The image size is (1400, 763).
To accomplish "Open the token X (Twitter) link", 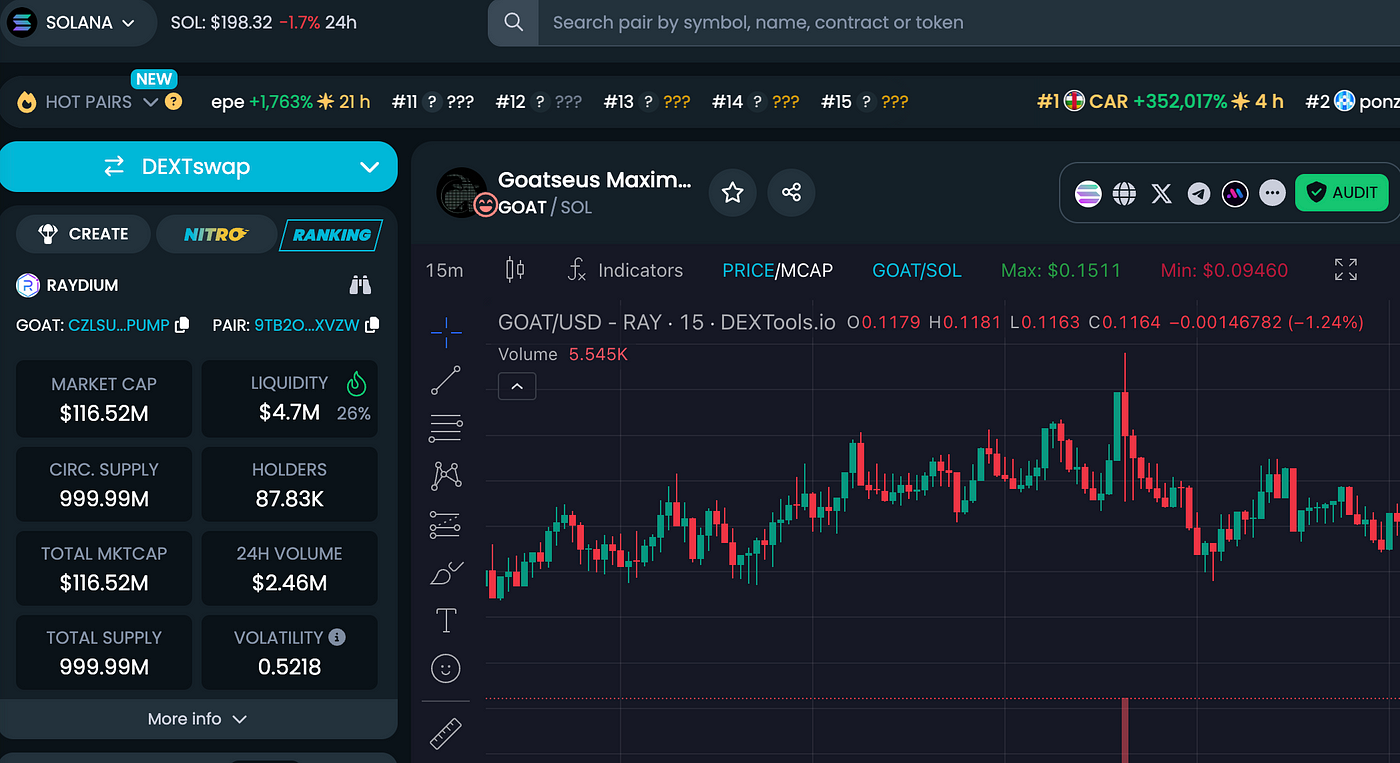I will (x=1161, y=193).
